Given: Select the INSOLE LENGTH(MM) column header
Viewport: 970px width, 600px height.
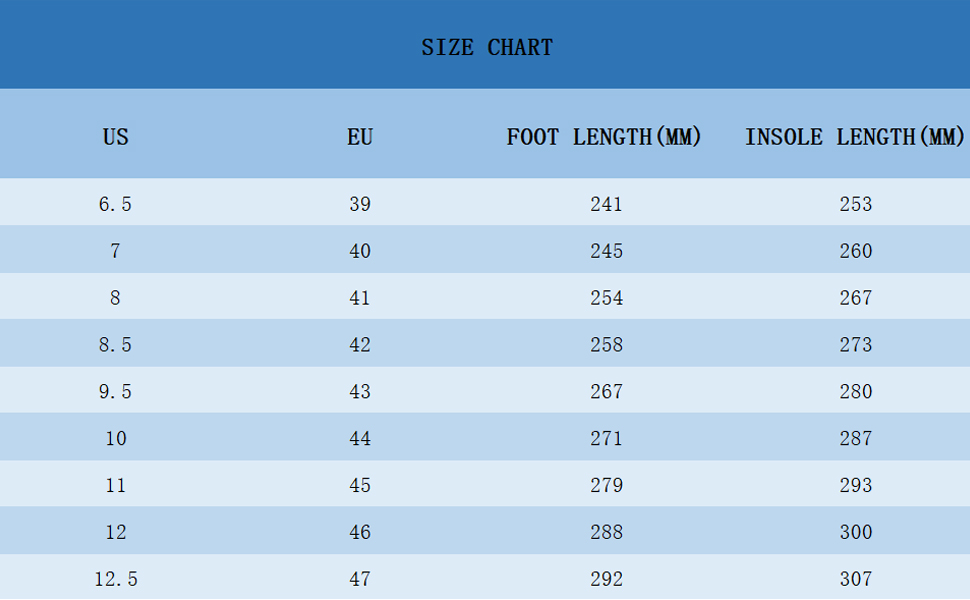Looking at the screenshot, I should [x=855, y=137].
